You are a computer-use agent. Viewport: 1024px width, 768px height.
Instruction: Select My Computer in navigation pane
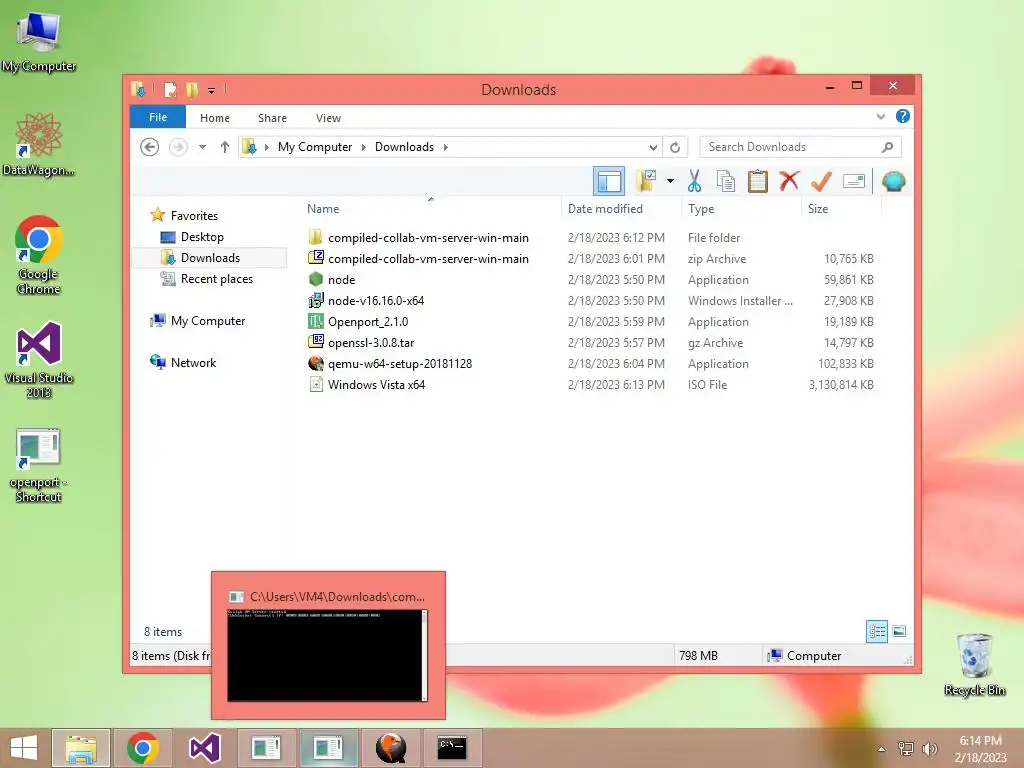208,321
